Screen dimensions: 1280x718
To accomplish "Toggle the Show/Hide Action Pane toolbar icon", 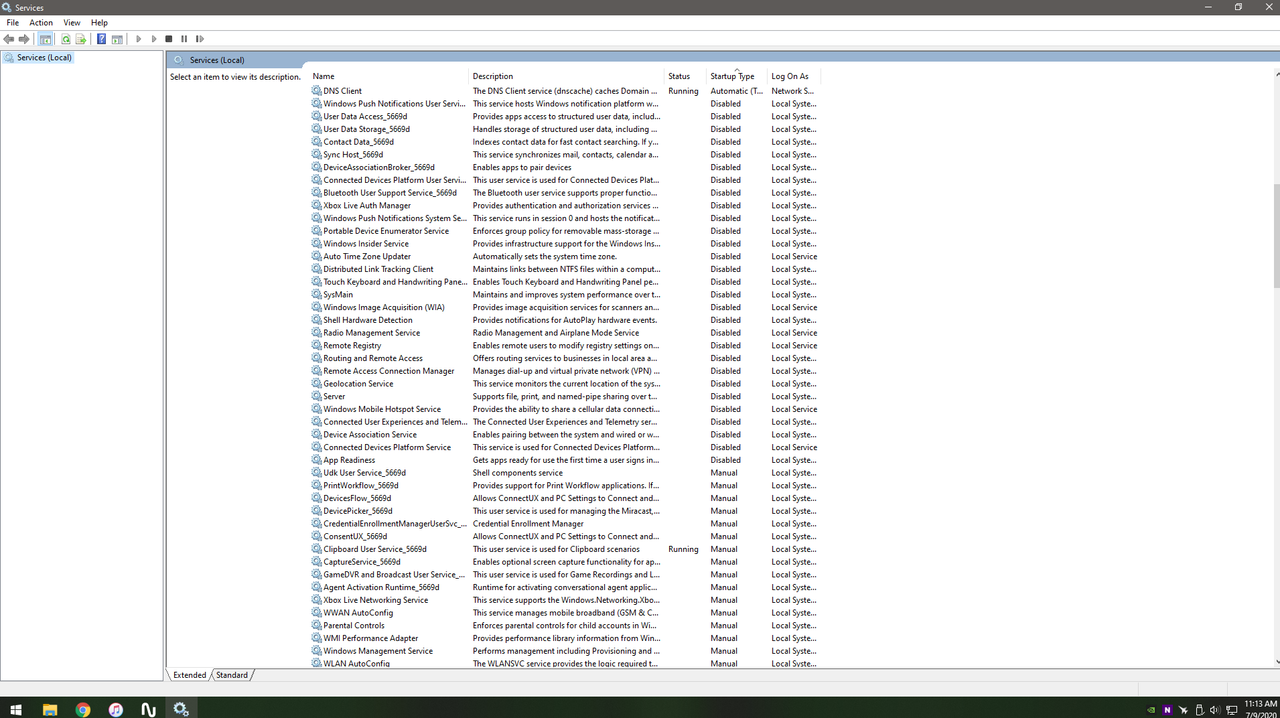I will click(x=117, y=39).
